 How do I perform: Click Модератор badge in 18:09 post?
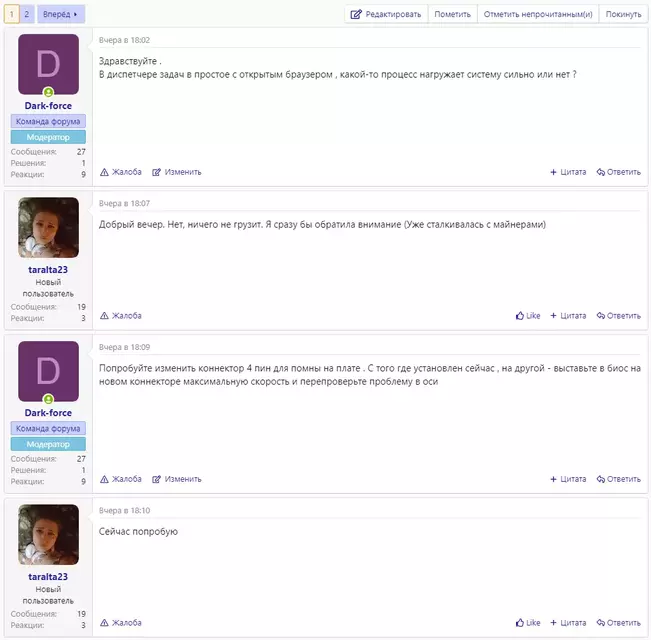pos(48,444)
